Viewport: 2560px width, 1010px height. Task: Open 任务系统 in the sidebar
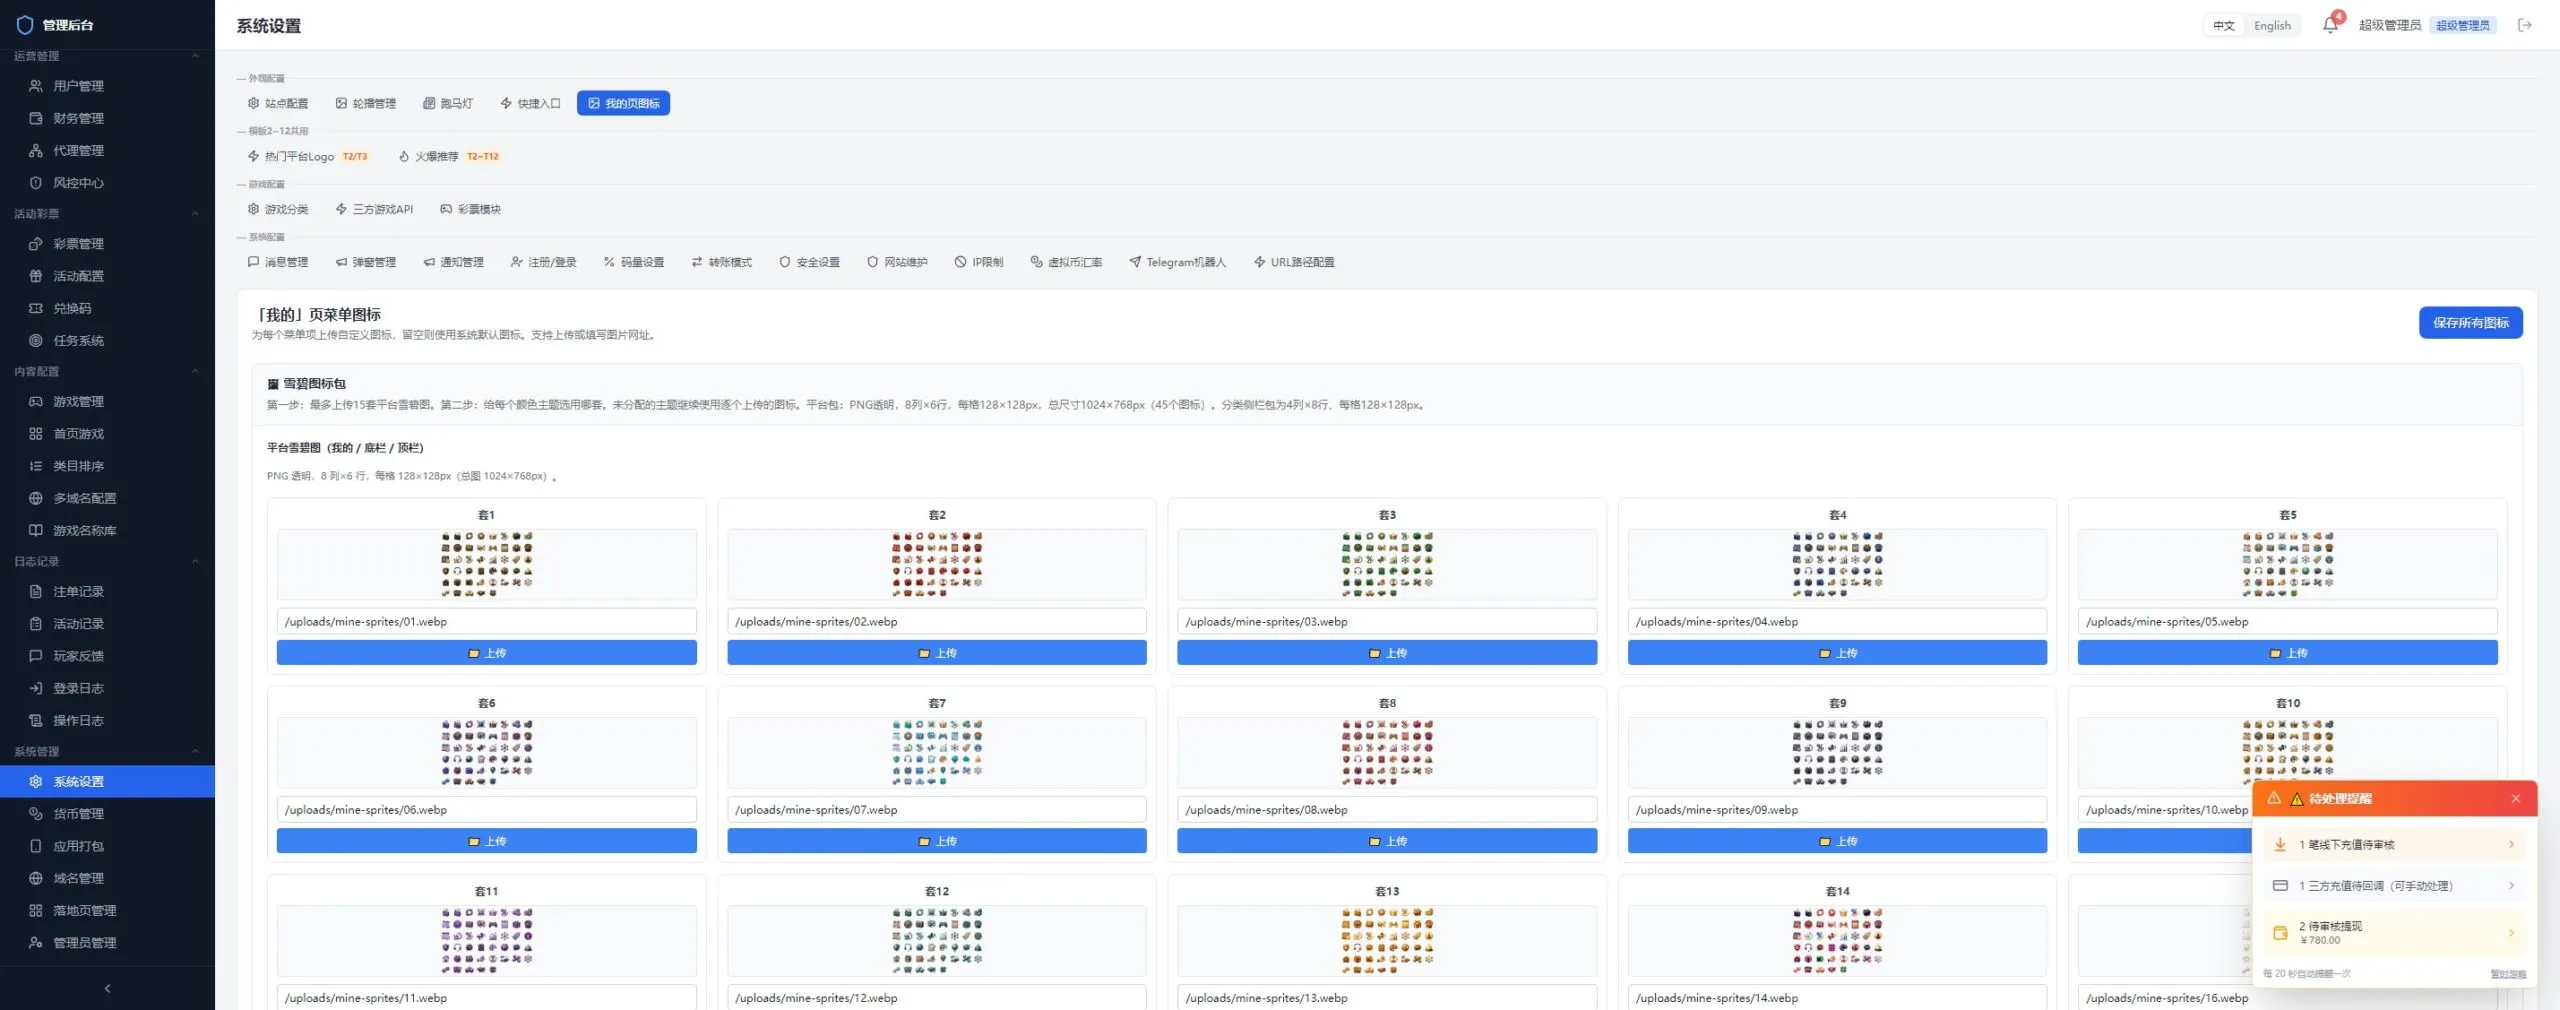pos(107,340)
